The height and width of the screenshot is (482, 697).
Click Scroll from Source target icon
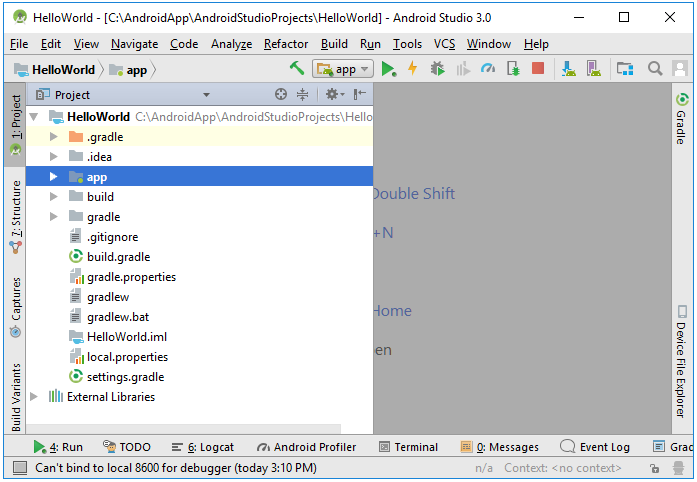tap(280, 94)
